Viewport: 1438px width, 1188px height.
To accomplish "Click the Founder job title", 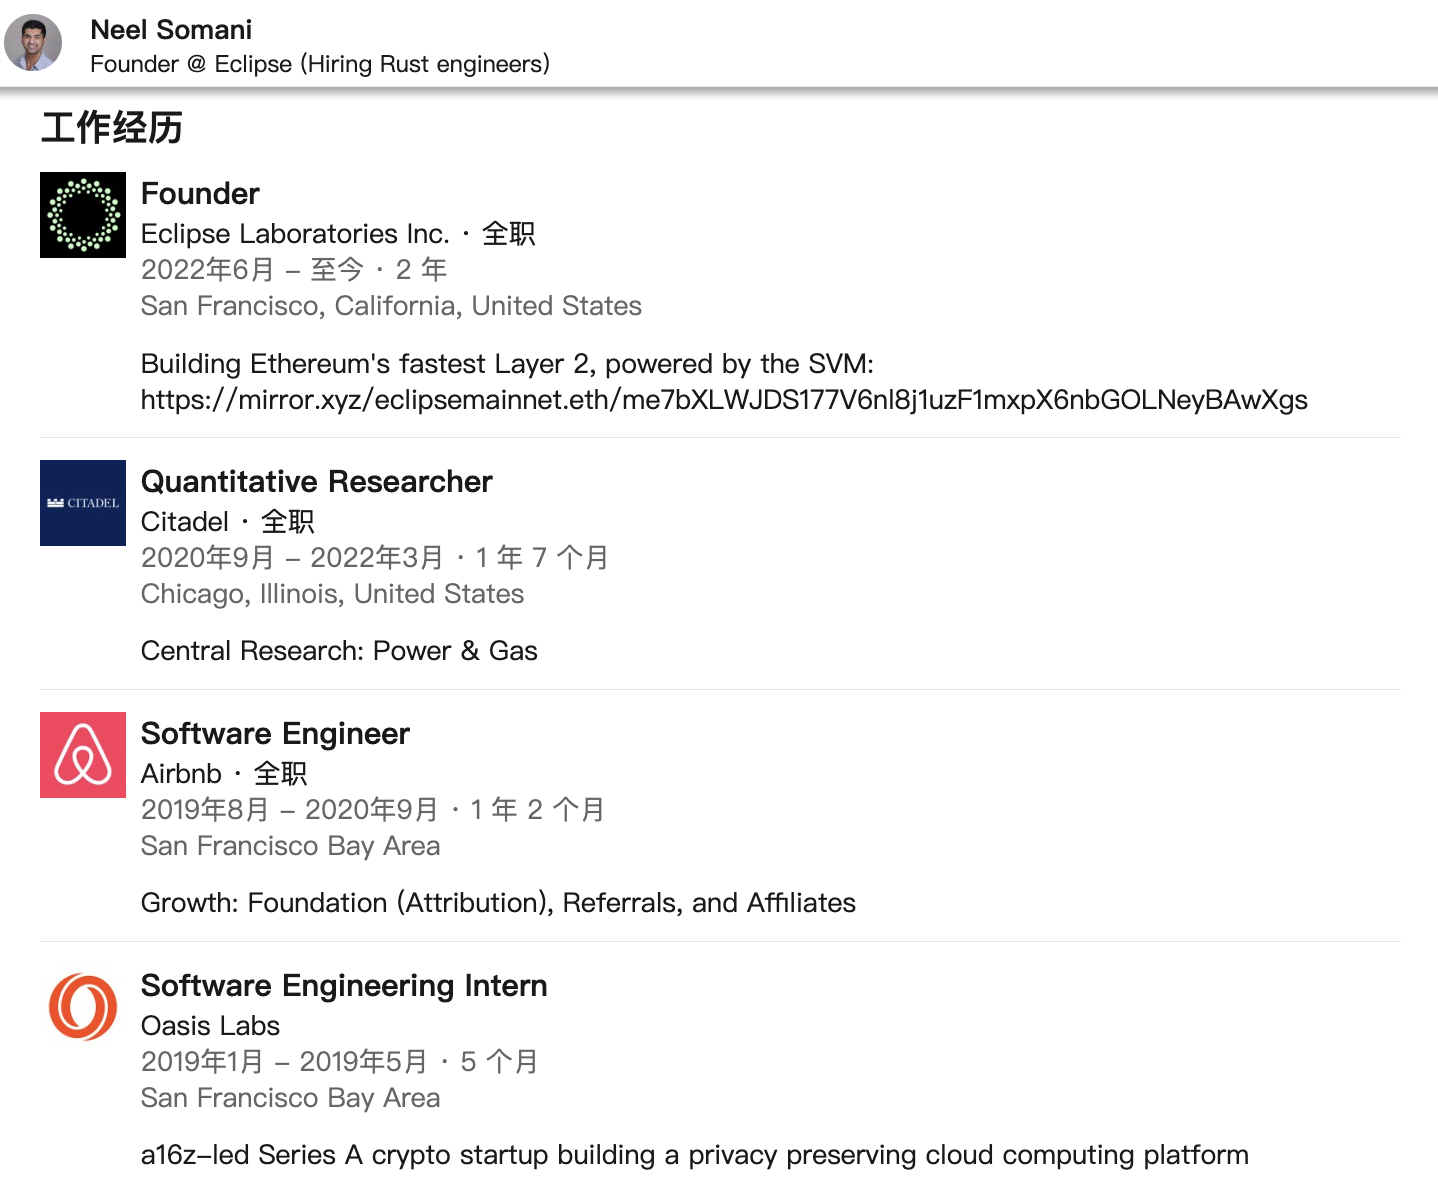I will coord(200,193).
